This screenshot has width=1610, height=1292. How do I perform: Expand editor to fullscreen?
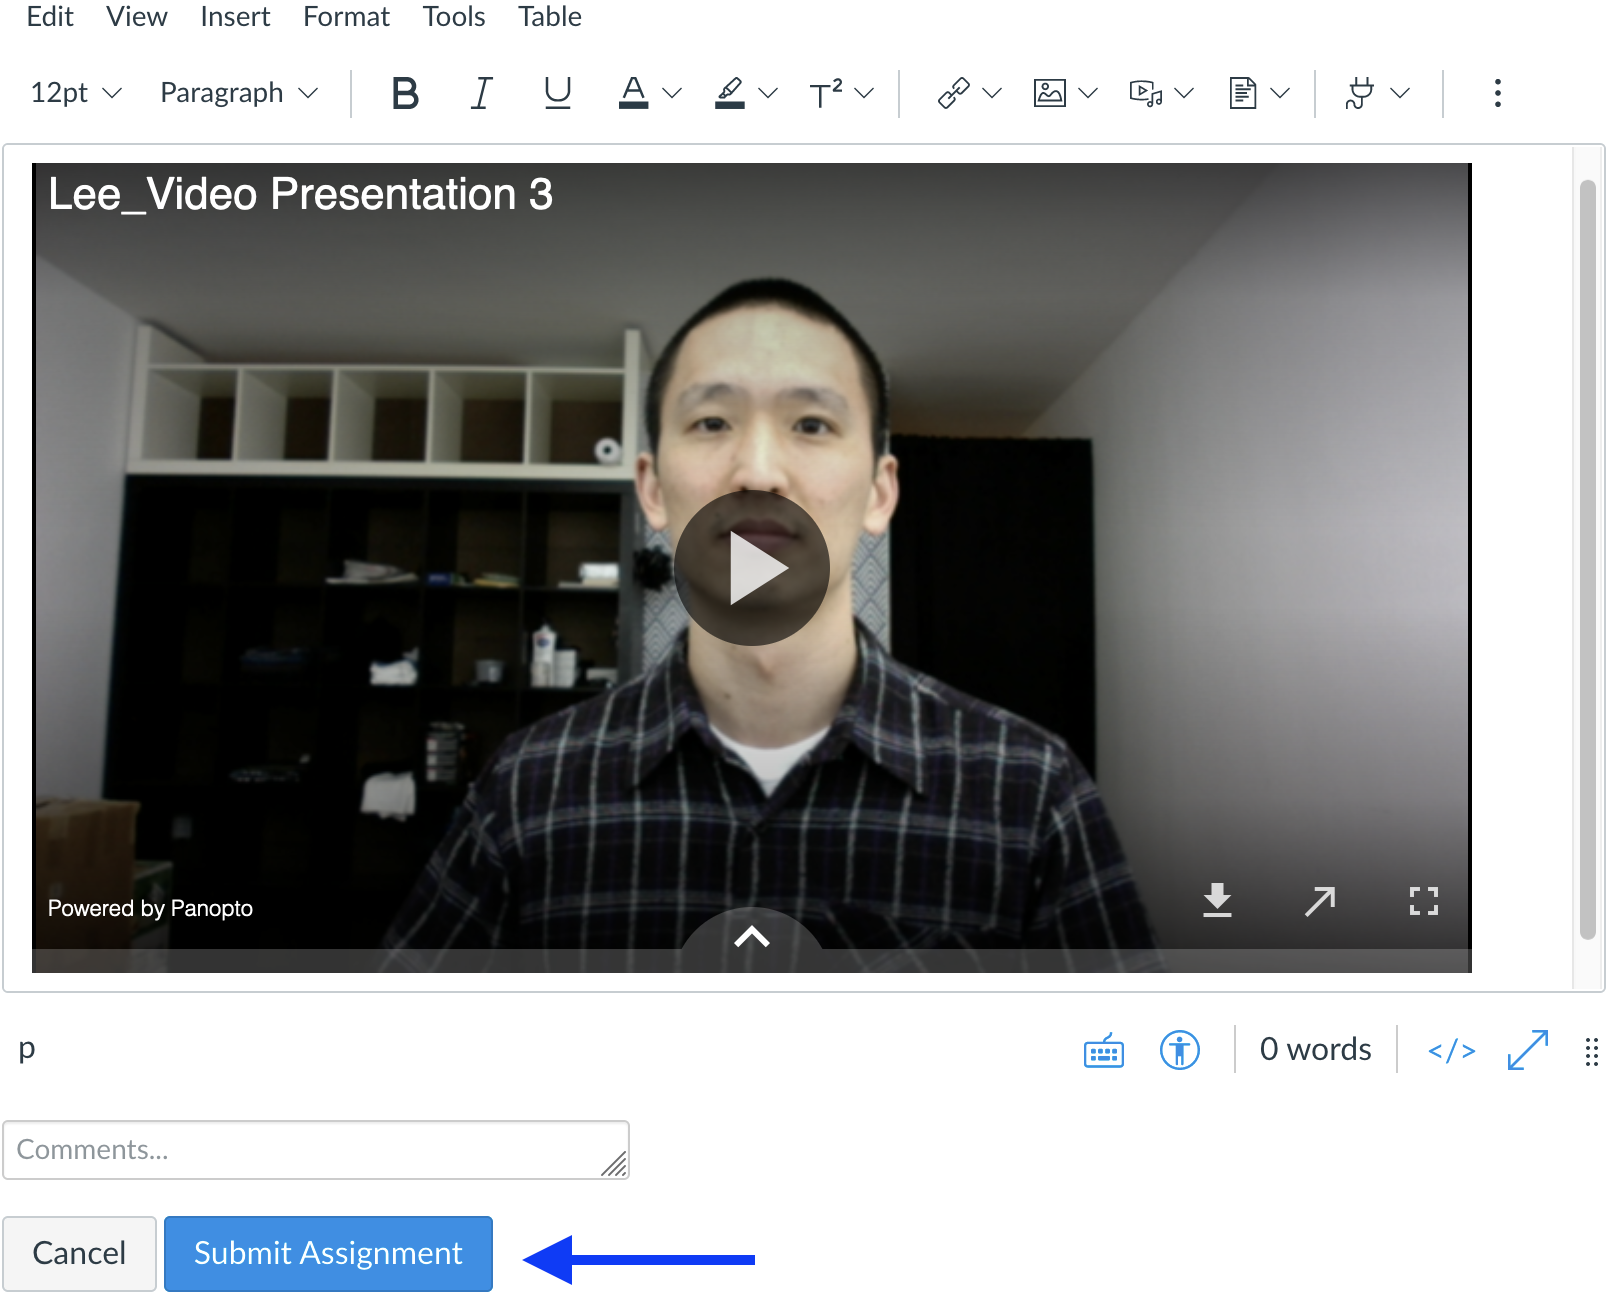point(1528,1050)
